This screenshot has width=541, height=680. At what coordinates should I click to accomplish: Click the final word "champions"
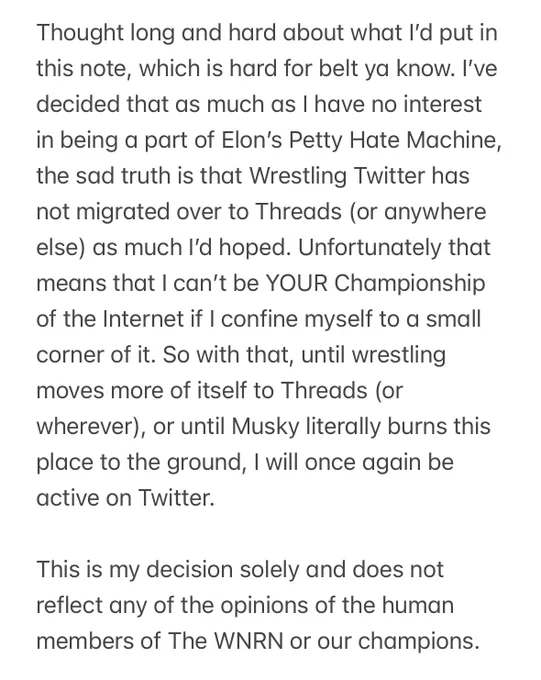coord(419,642)
